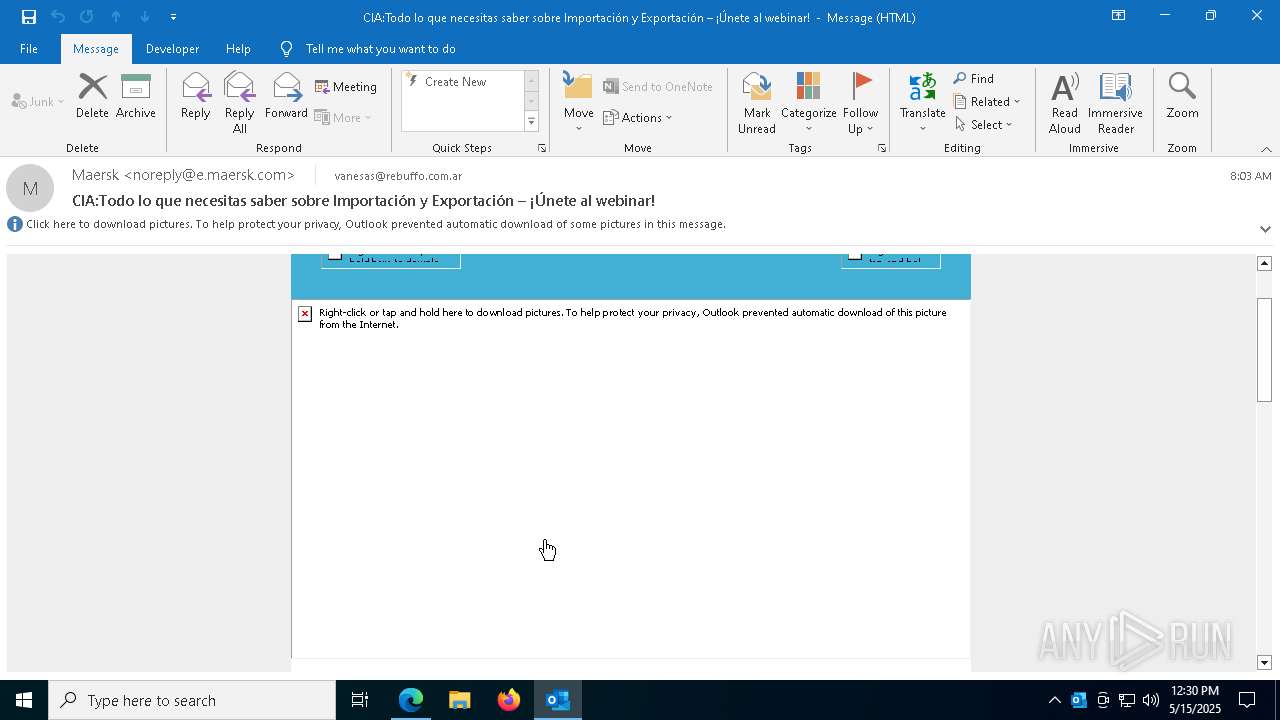The image size is (1280, 720).
Task: Collapse the ribbon with the chevron
Action: 1266,149
